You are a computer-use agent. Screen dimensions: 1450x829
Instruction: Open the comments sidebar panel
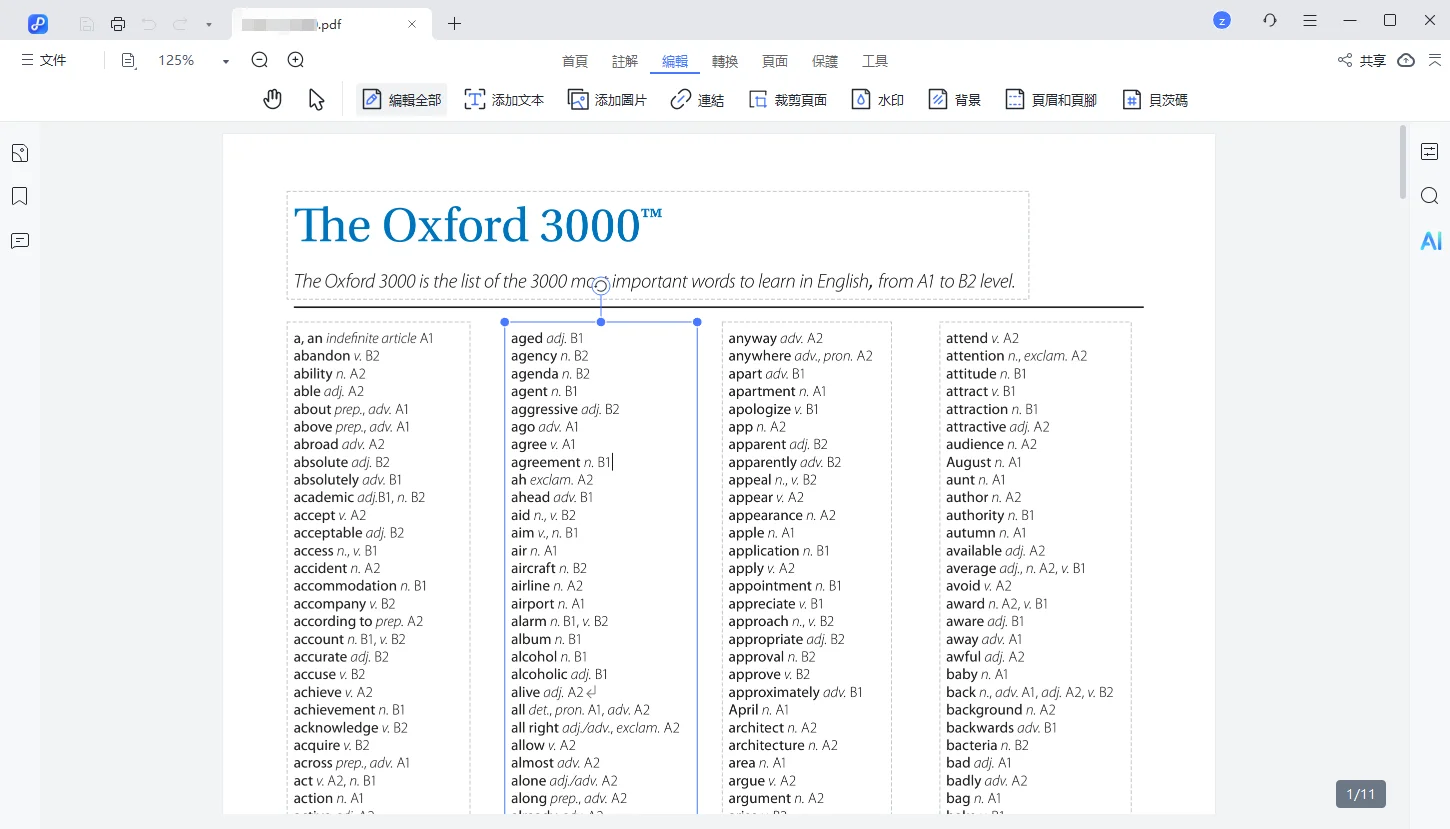pos(20,241)
